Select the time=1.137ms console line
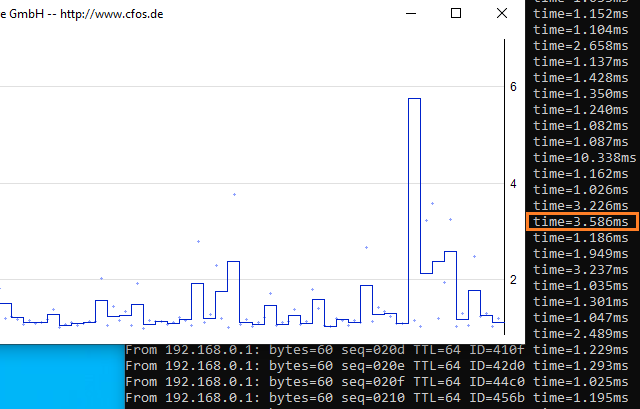The height and width of the screenshot is (409, 640). click(x=580, y=62)
